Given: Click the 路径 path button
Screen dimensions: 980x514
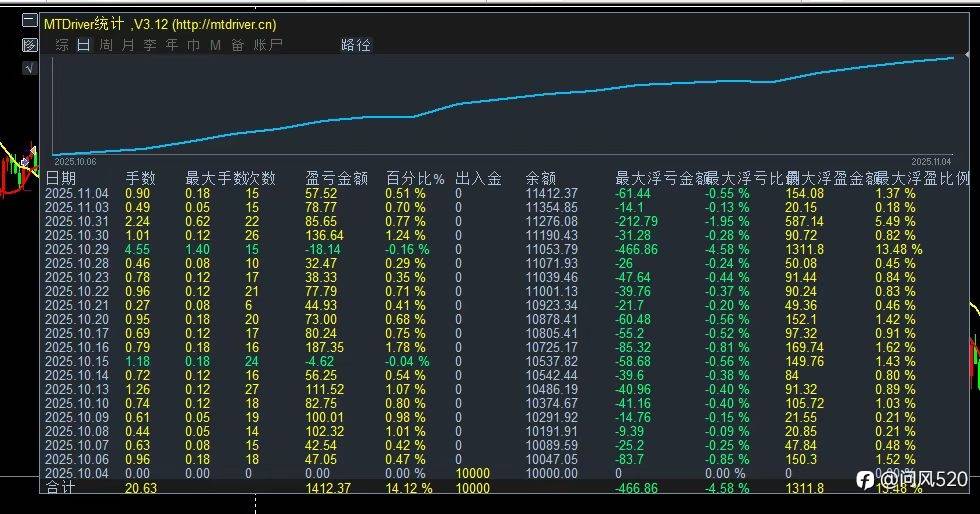Looking at the screenshot, I should pyautogui.click(x=356, y=45).
